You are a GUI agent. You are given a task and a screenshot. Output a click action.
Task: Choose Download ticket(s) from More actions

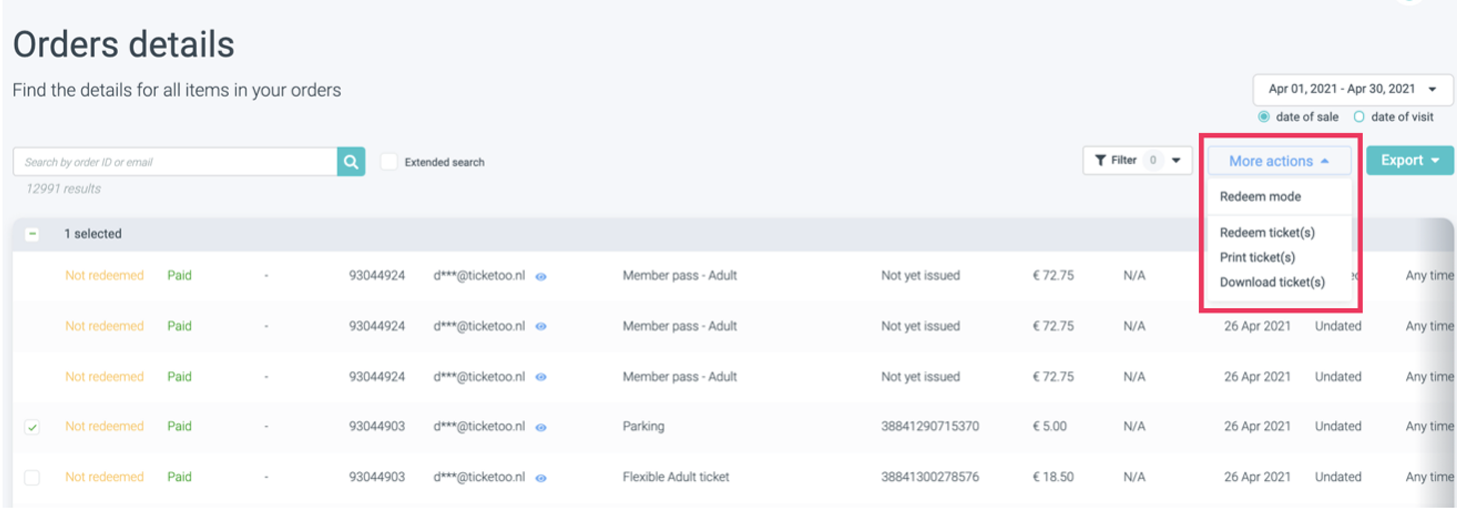click(x=1272, y=282)
